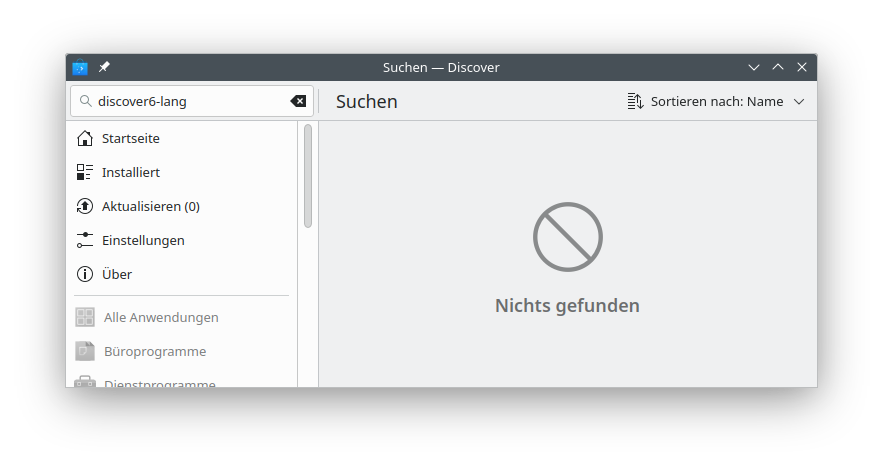Go to Aktualisieren (0) page
The image size is (884, 466).
(x=150, y=206)
